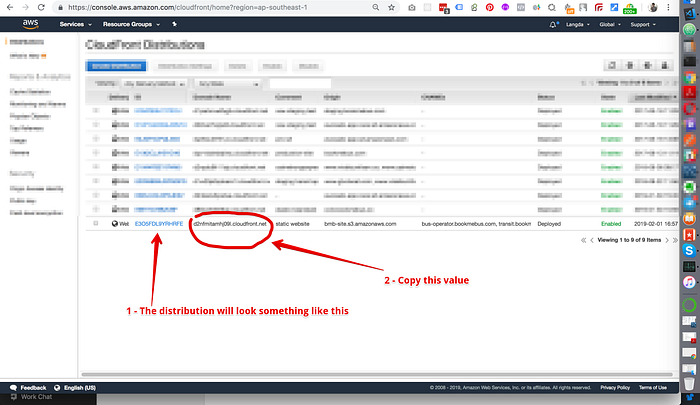Reload the CloudFront console page
The image size is (700, 405).
(41, 8)
